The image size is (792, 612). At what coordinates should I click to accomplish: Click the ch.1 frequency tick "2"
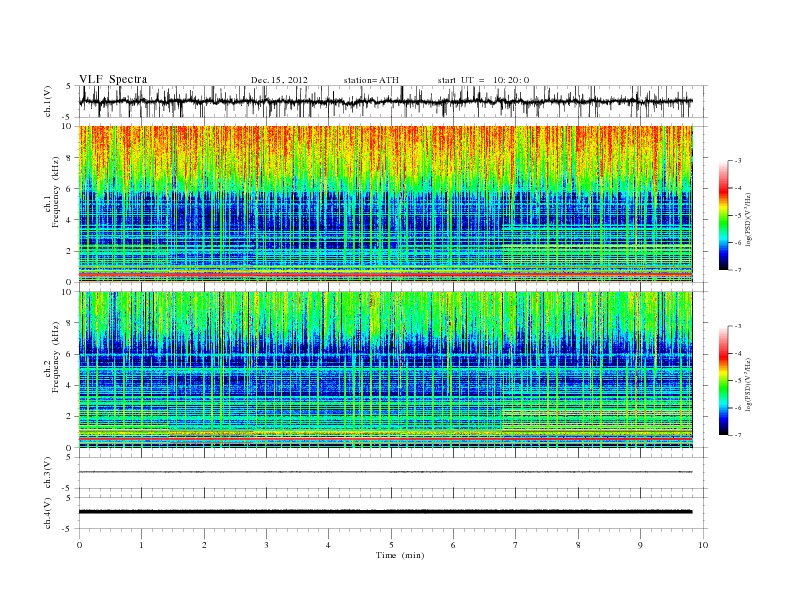[69, 251]
